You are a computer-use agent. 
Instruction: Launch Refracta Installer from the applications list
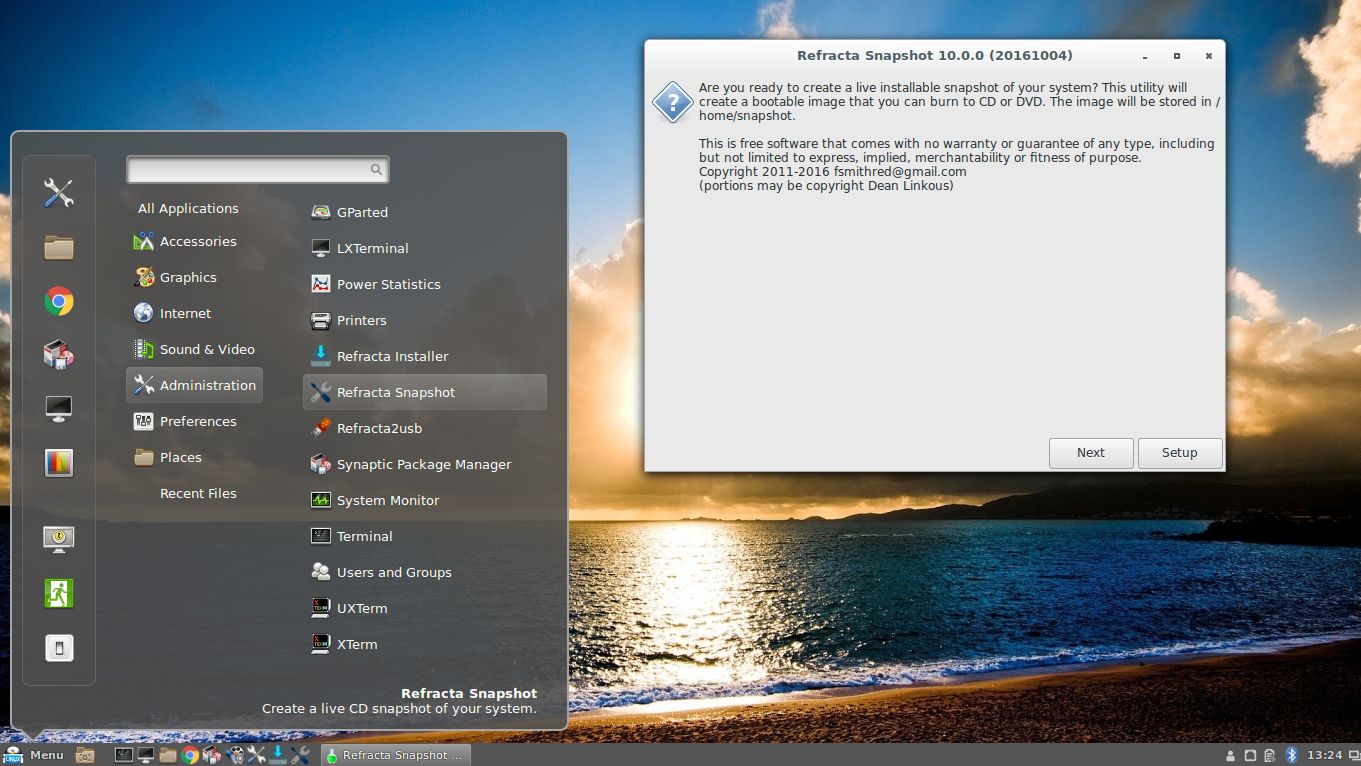pos(424,356)
